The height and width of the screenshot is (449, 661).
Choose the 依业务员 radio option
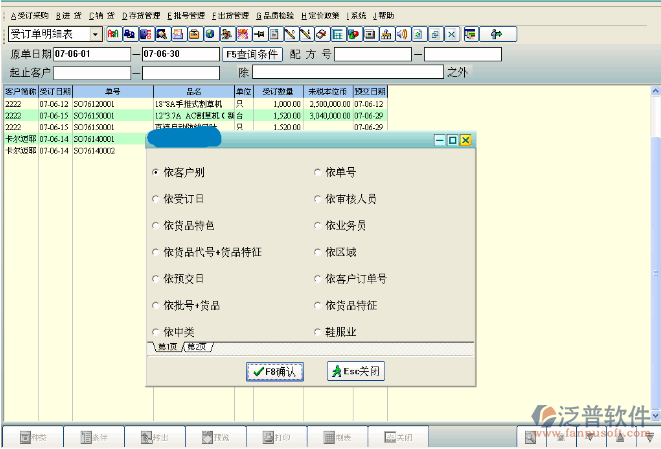(x=318, y=226)
